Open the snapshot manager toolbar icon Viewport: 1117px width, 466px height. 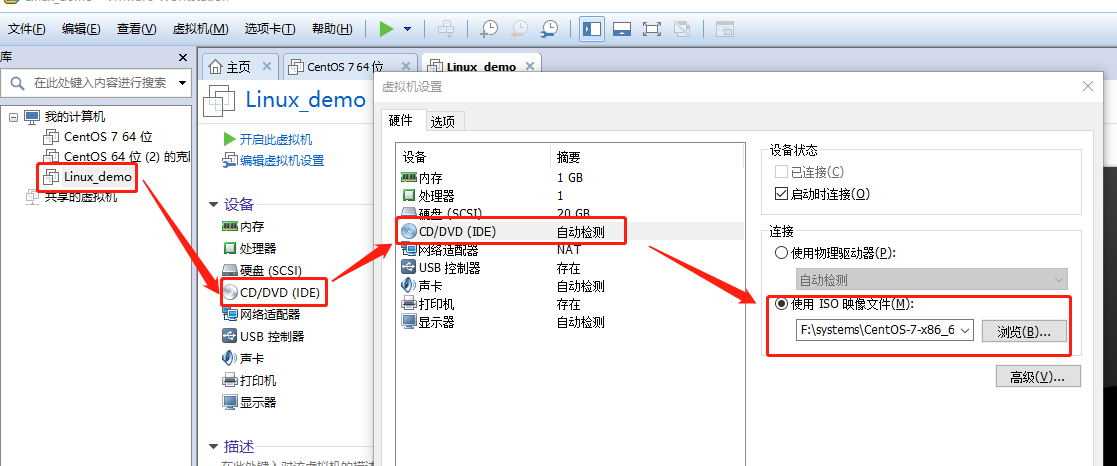point(549,29)
